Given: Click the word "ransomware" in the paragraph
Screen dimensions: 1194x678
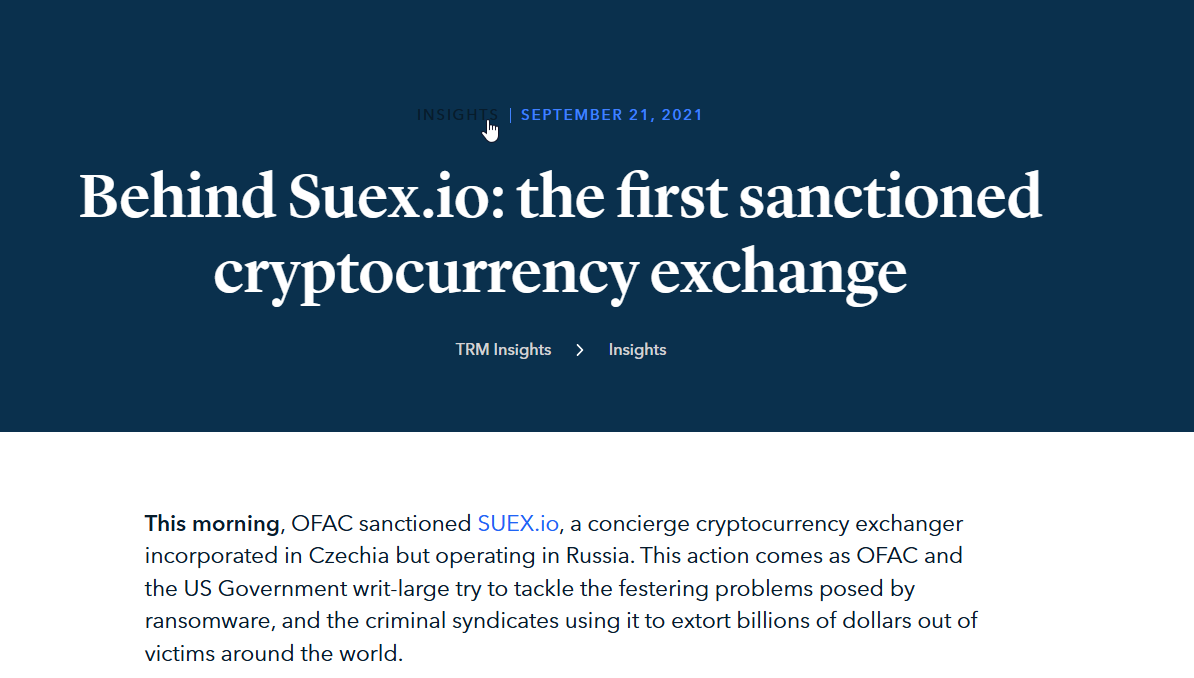Looking at the screenshot, I should click(x=208, y=621).
